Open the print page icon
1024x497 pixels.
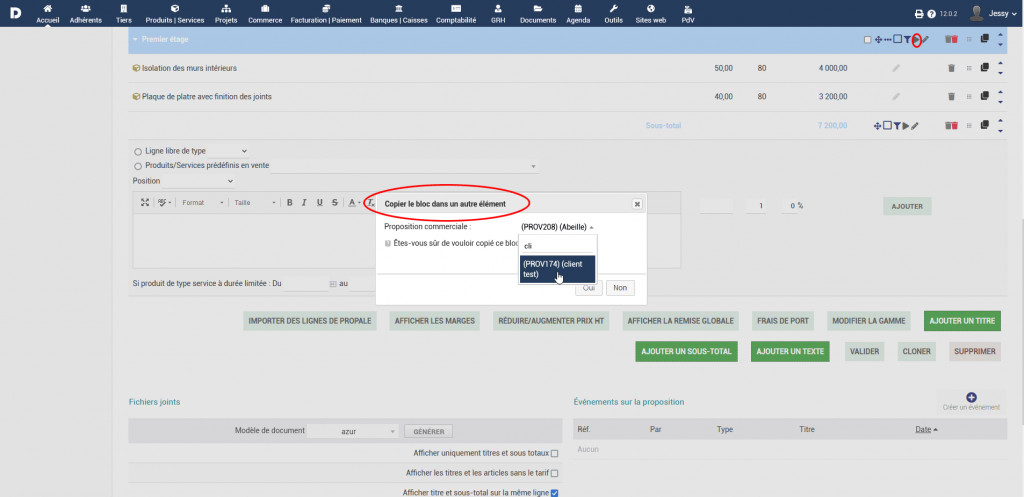[919, 13]
